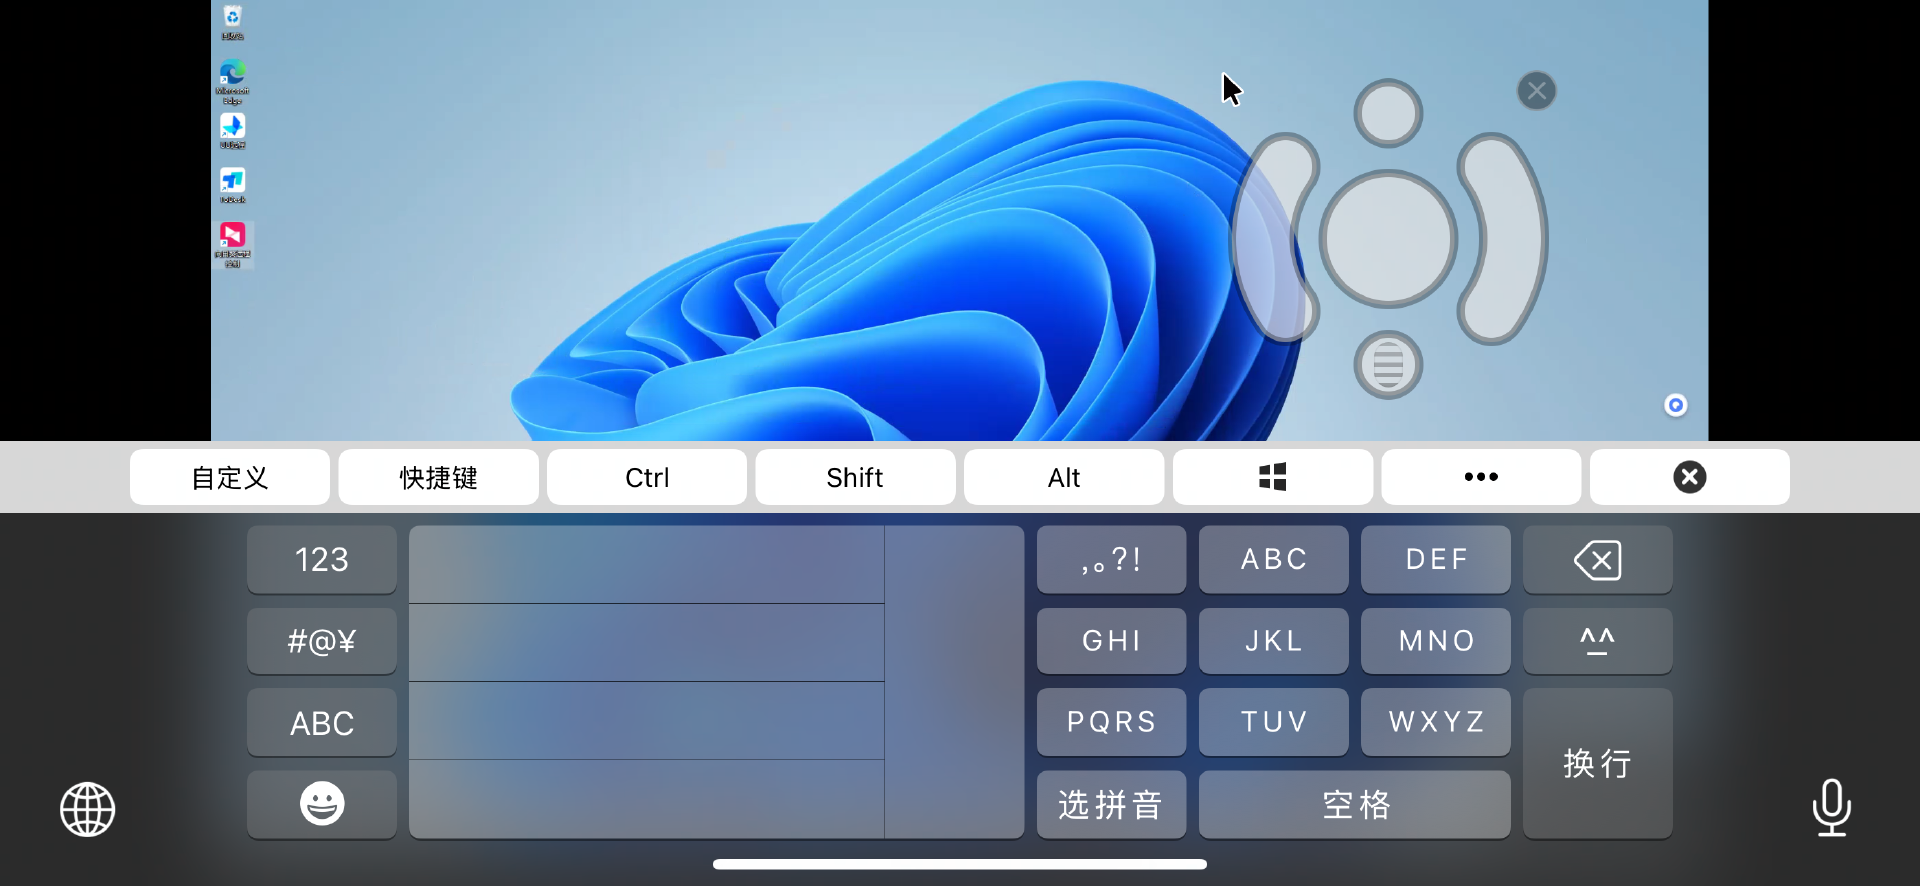Tap the MNO letter key
Viewport: 1920px width, 886px height.
[1436, 641]
